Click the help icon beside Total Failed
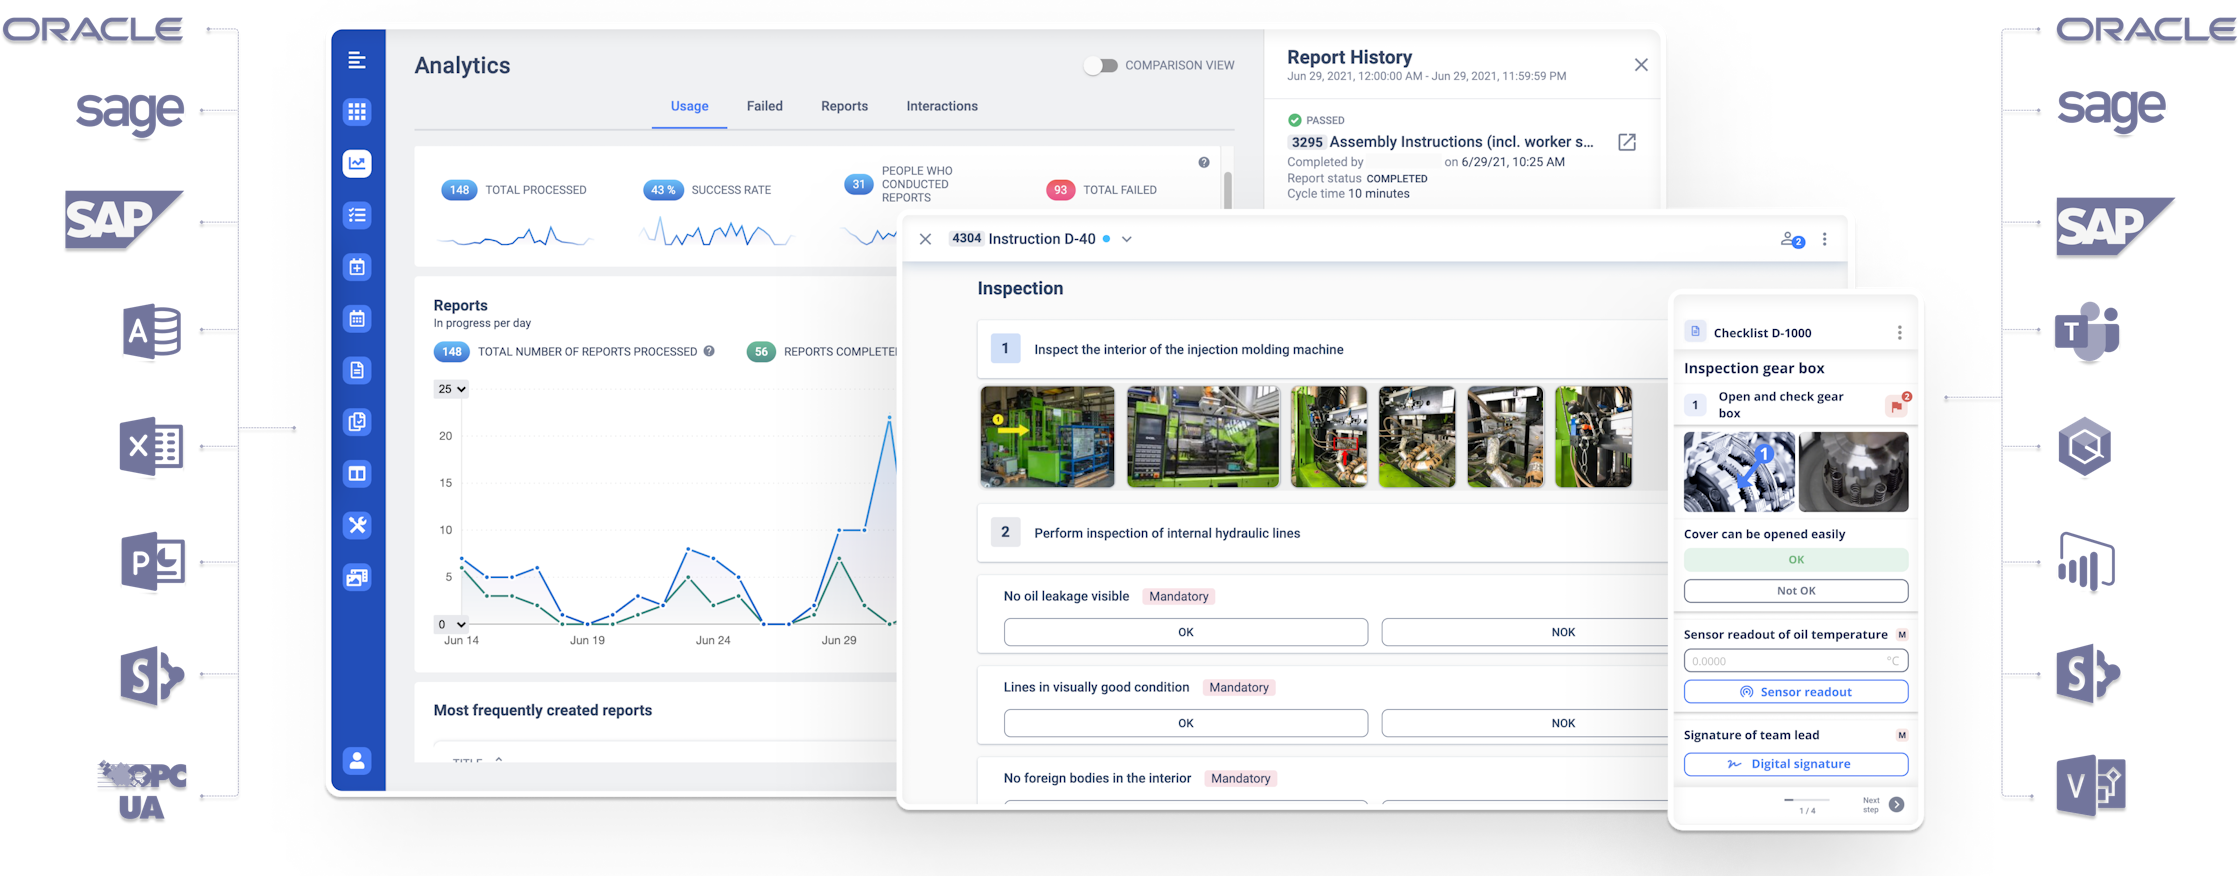2240x876 pixels. 1204,163
